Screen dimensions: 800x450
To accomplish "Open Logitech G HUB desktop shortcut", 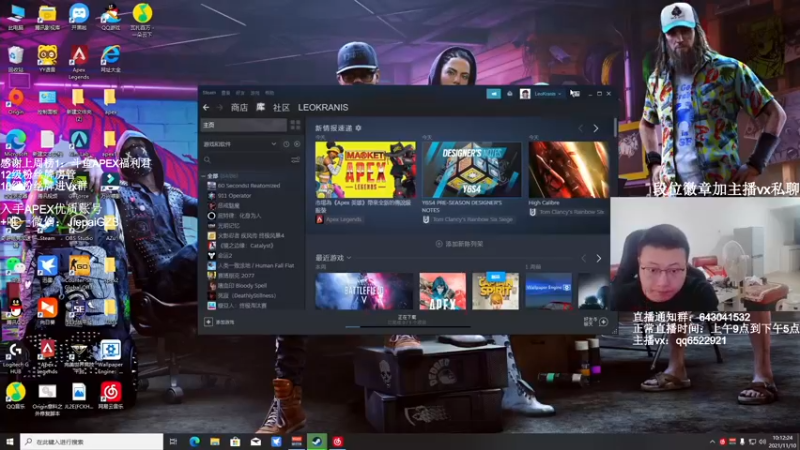I will click(x=15, y=357).
